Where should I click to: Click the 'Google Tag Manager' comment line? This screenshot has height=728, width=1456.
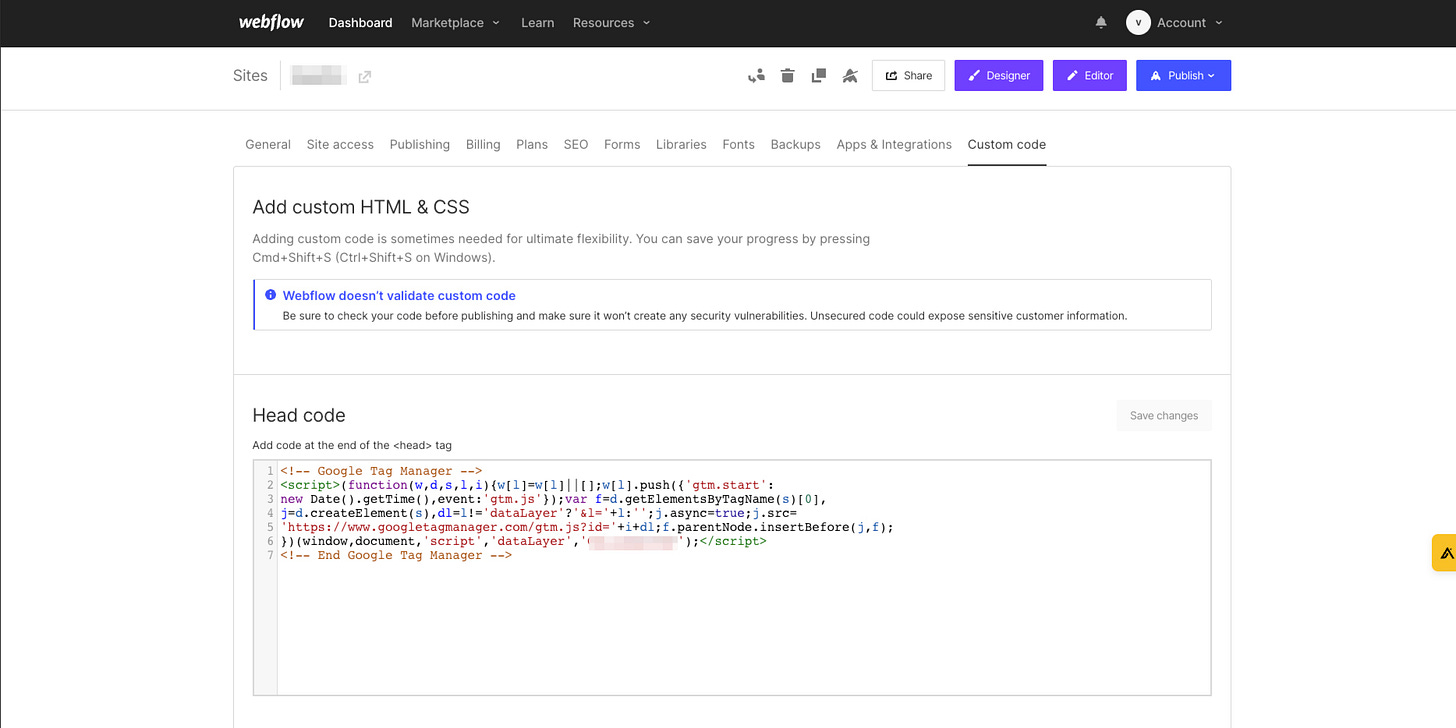click(381, 471)
